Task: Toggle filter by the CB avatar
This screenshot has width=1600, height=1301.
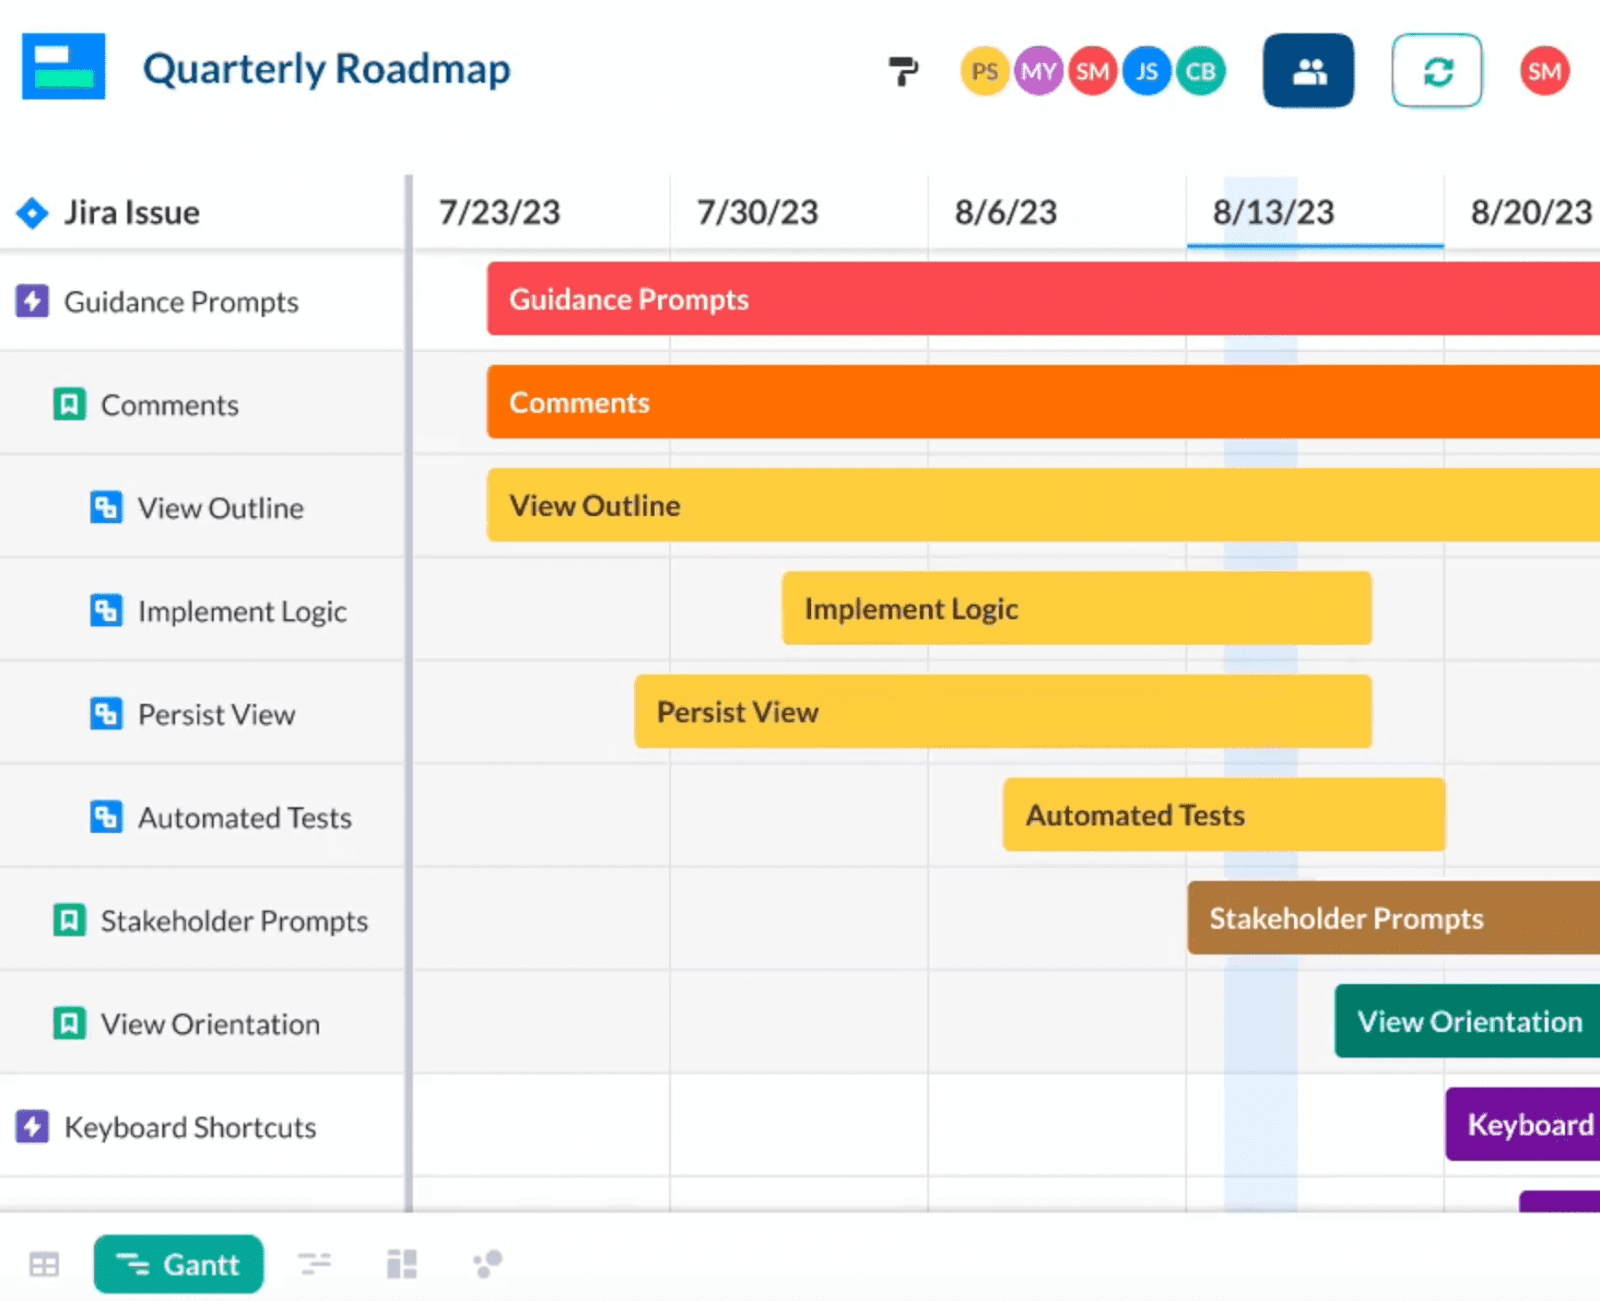Action: [x=1201, y=71]
